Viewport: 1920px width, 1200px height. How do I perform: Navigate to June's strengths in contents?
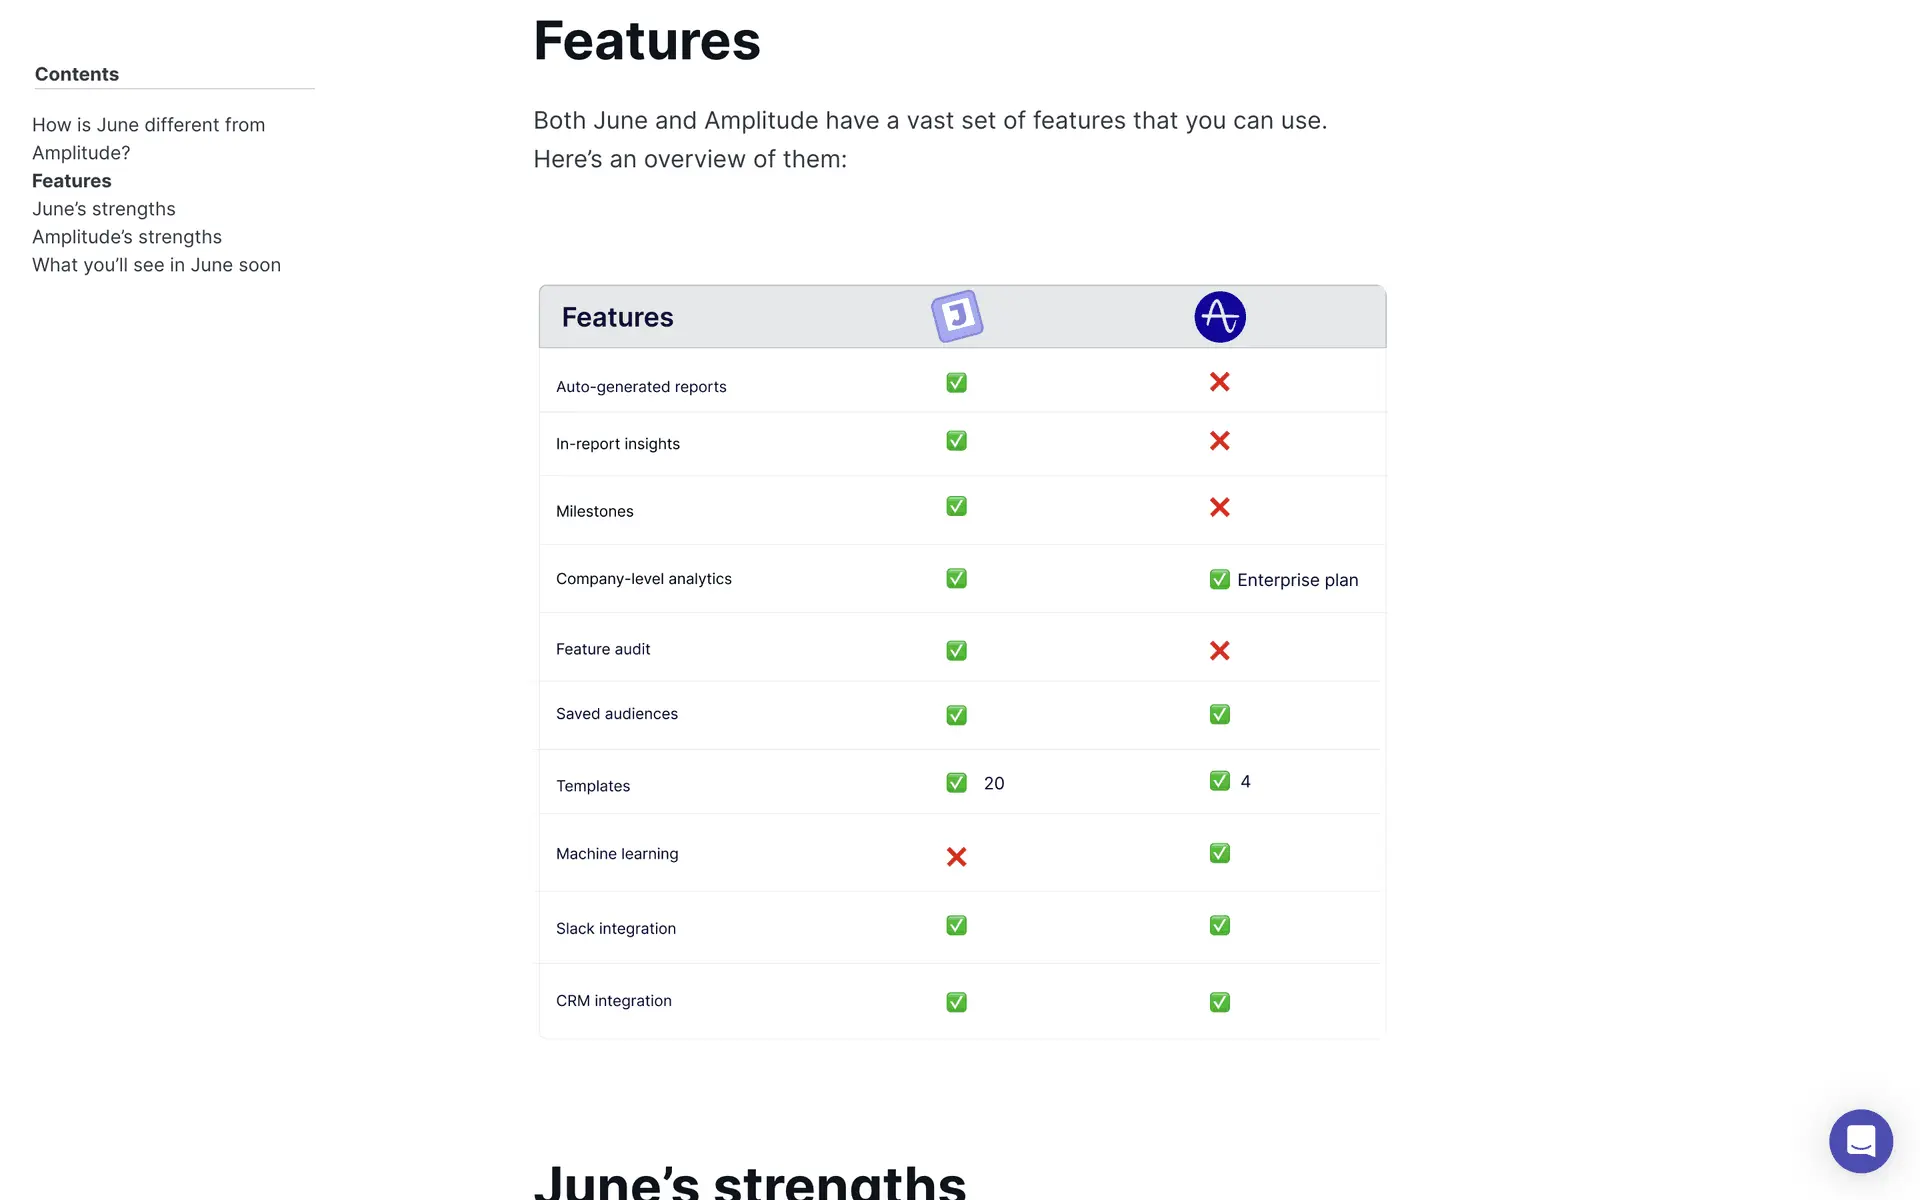pos(104,209)
